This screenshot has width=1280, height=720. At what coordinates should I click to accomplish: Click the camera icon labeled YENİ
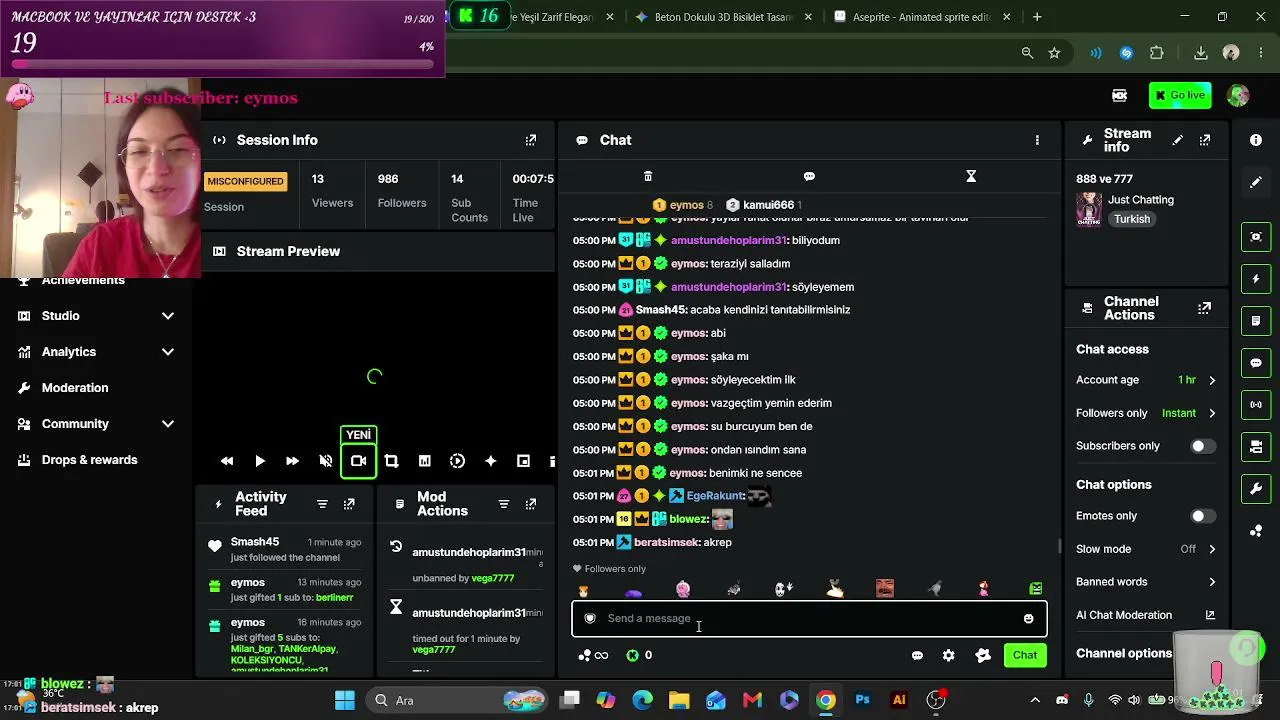pos(358,461)
